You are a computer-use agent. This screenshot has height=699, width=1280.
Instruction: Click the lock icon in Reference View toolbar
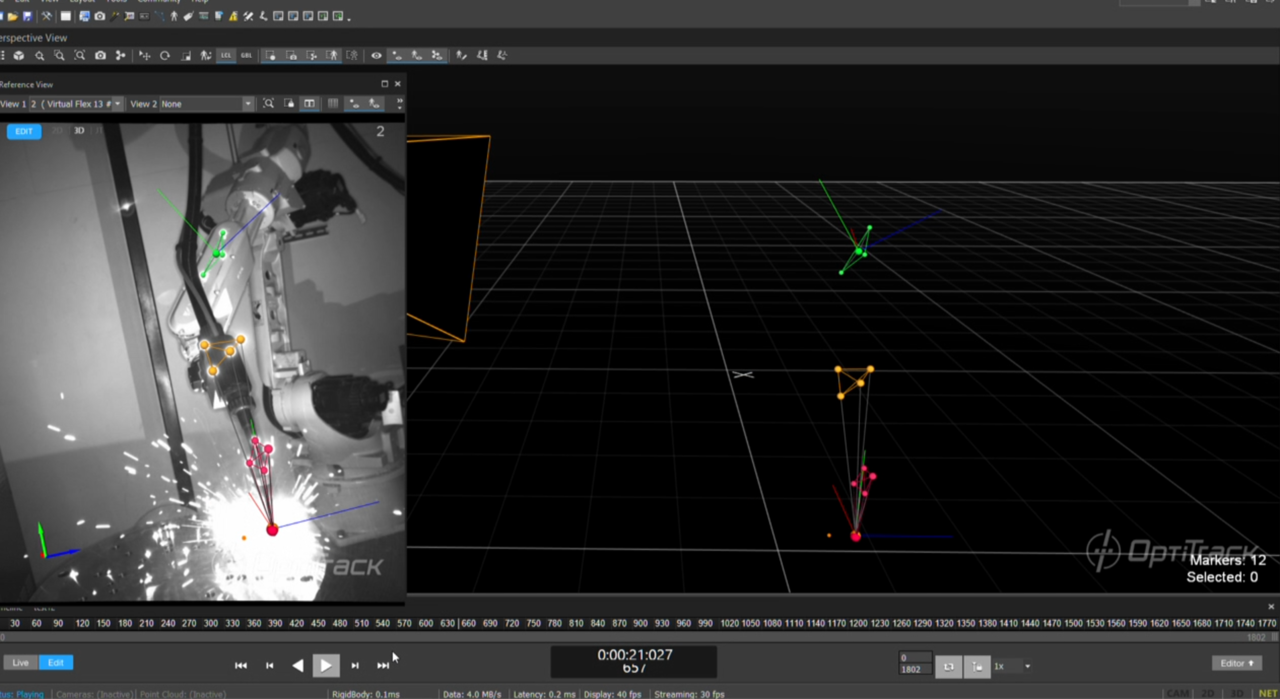click(x=289, y=104)
